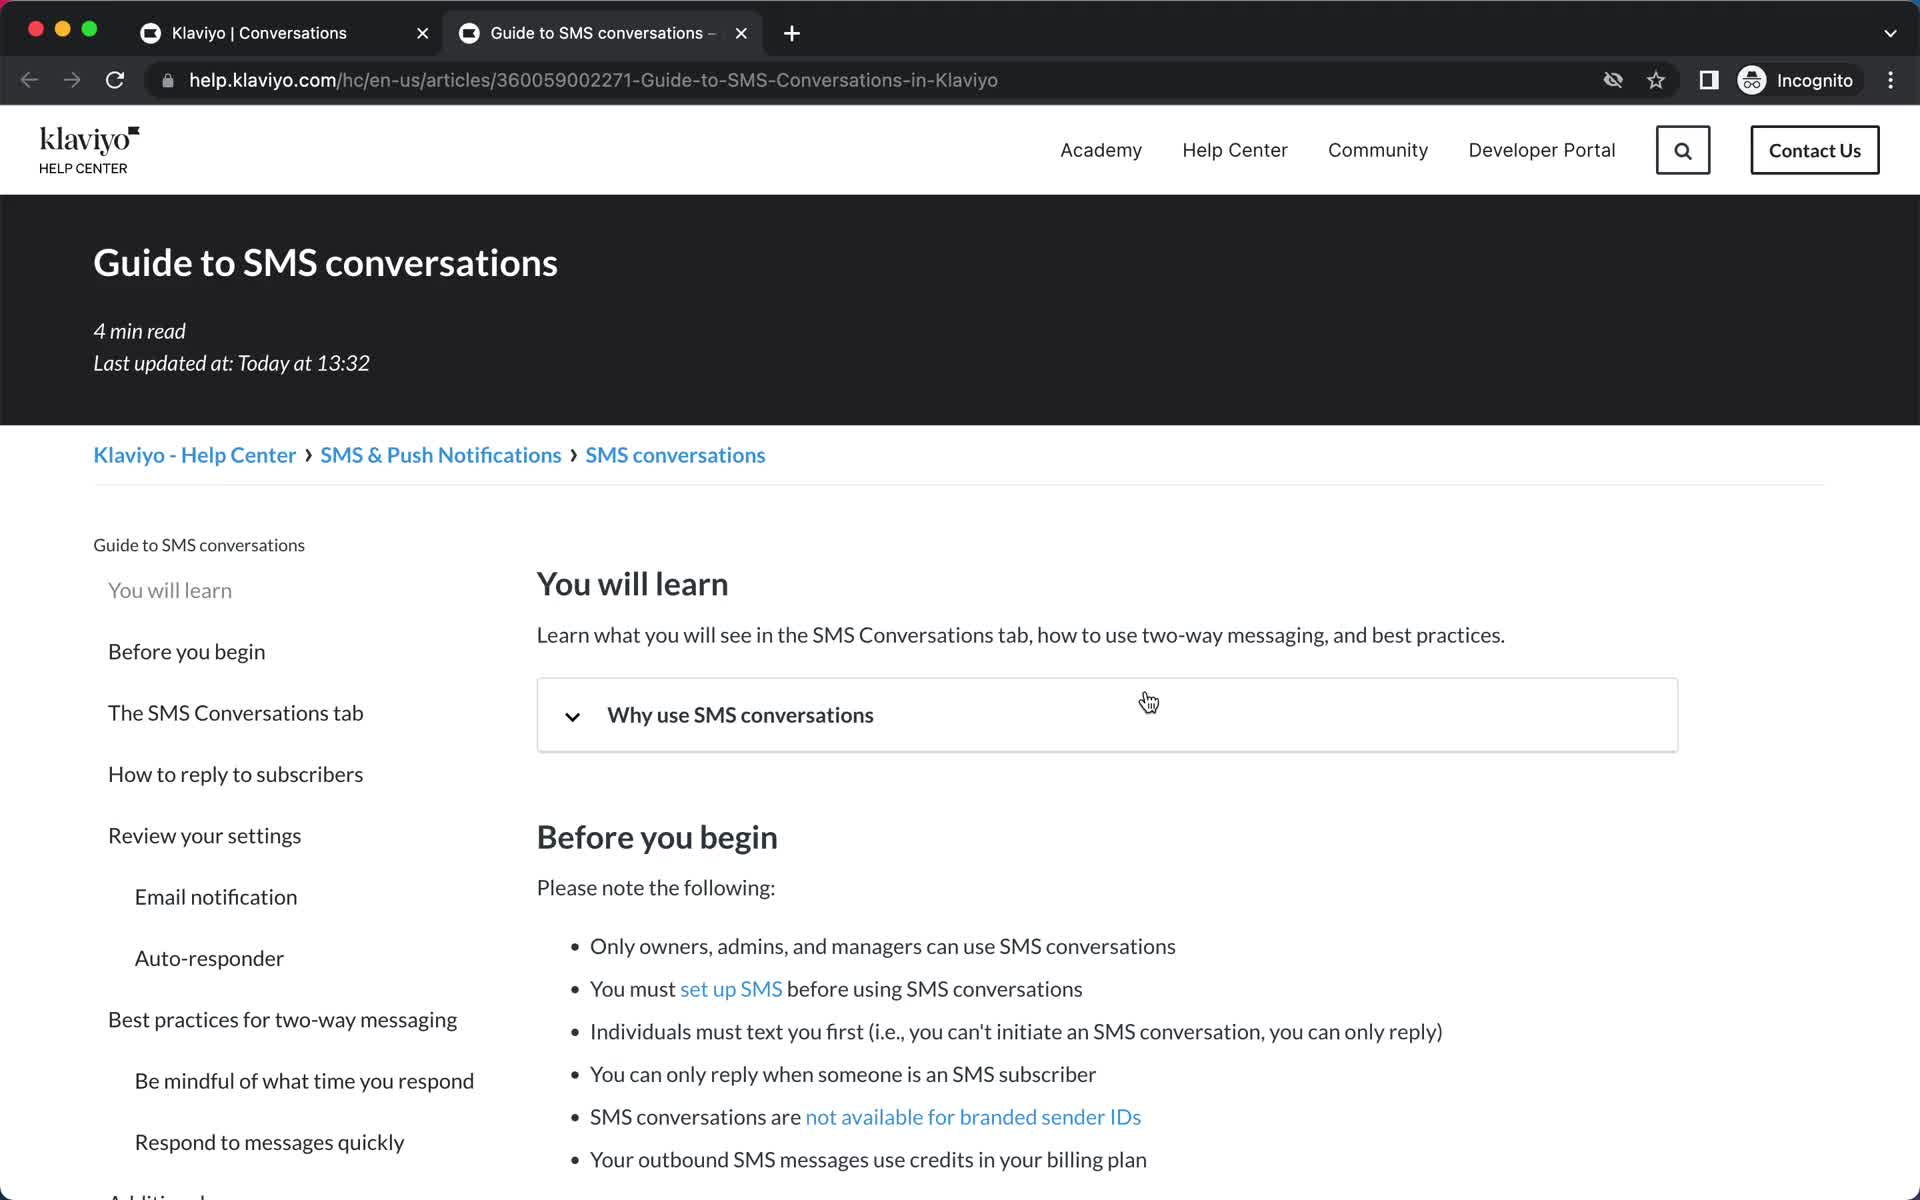Expand the 'SMS conversations' breadcrumb item
This screenshot has width=1920, height=1200.
676,455
